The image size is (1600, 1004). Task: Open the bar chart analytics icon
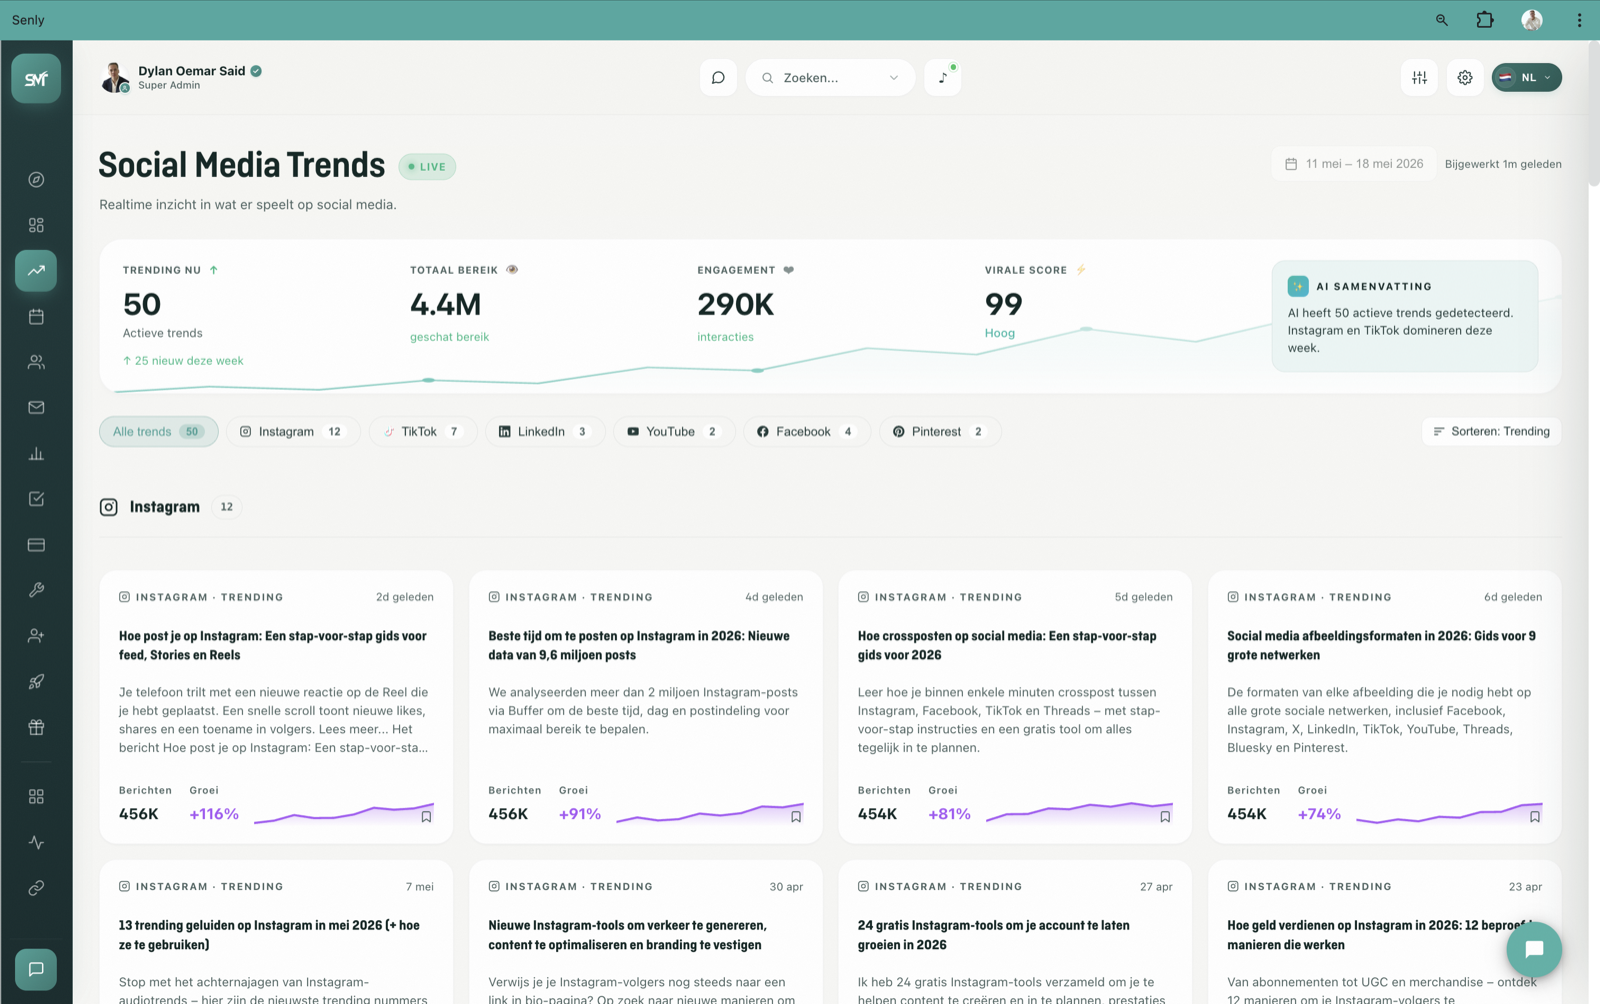[36, 454]
